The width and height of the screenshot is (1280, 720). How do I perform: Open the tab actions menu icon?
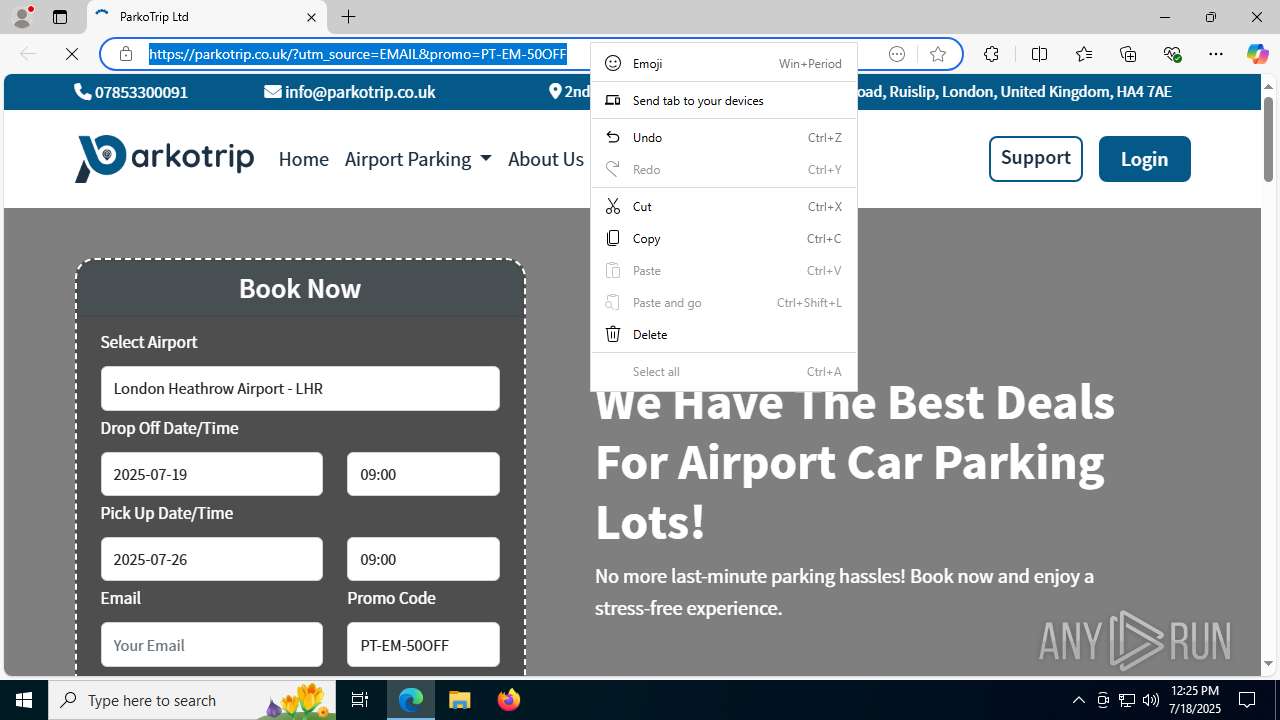click(60, 17)
